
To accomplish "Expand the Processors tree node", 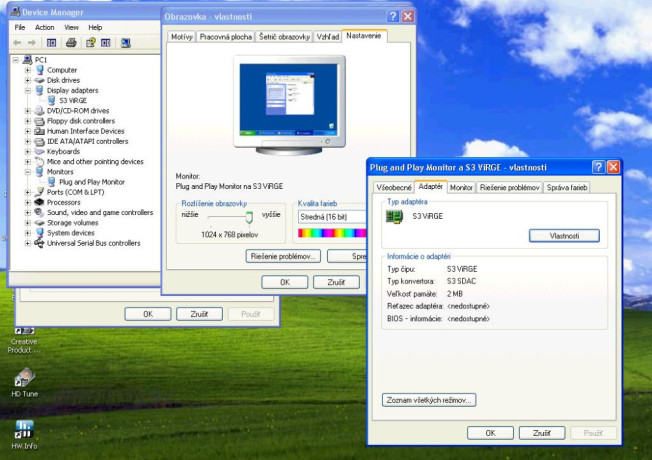I will (x=27, y=203).
